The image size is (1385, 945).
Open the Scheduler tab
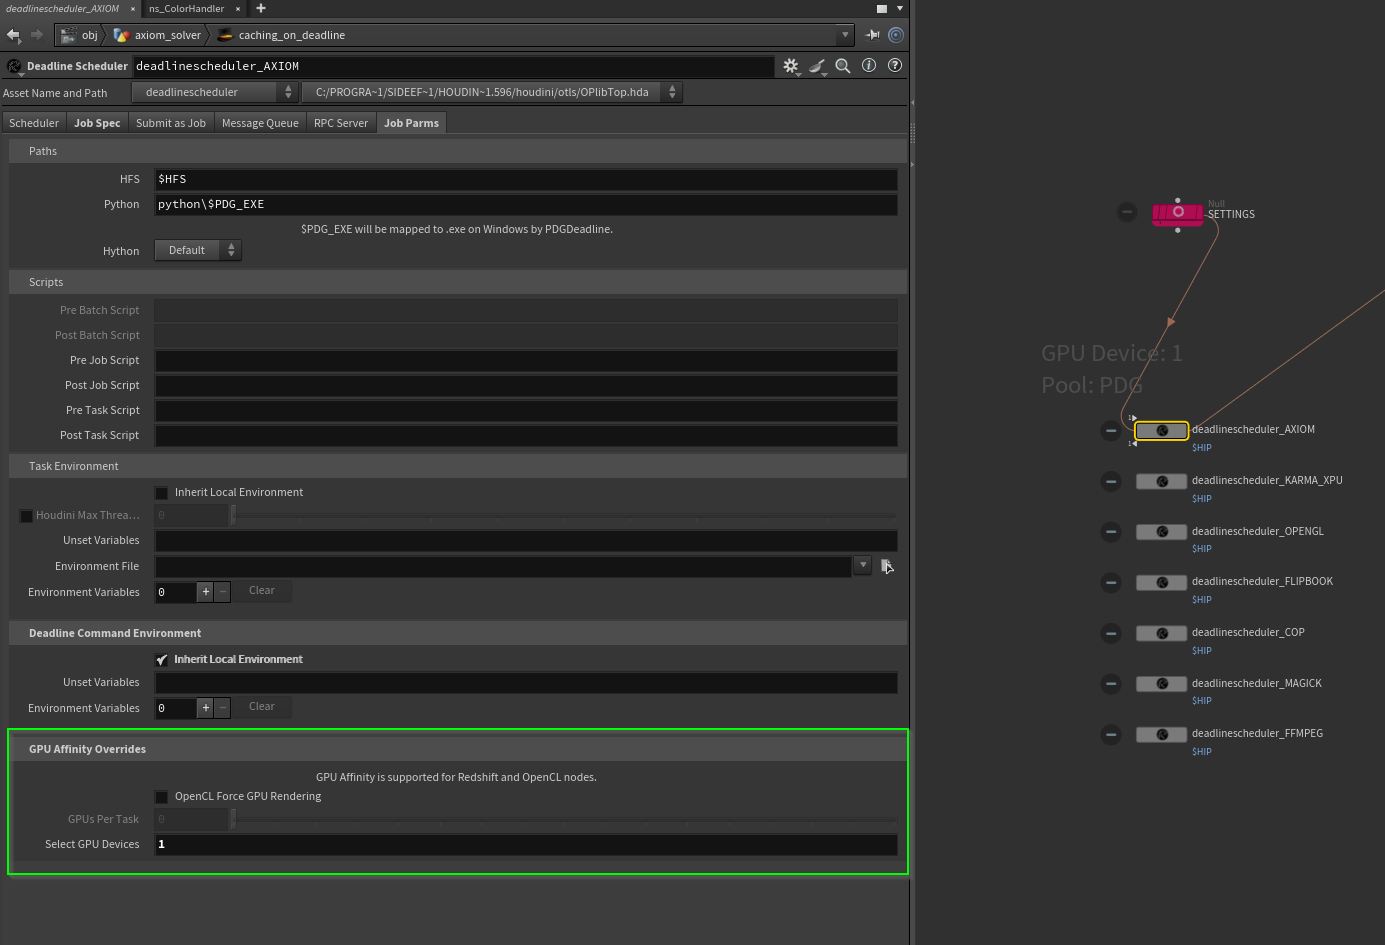point(34,123)
